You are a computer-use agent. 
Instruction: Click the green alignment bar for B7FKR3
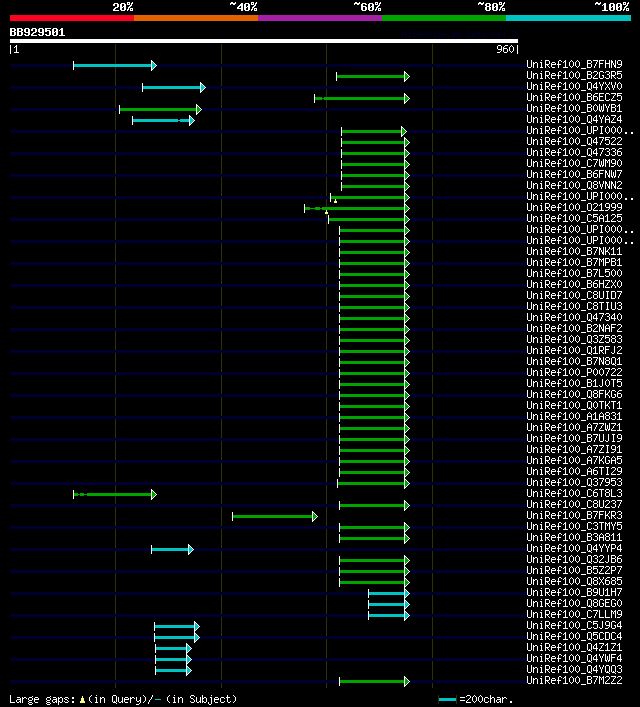point(275,517)
